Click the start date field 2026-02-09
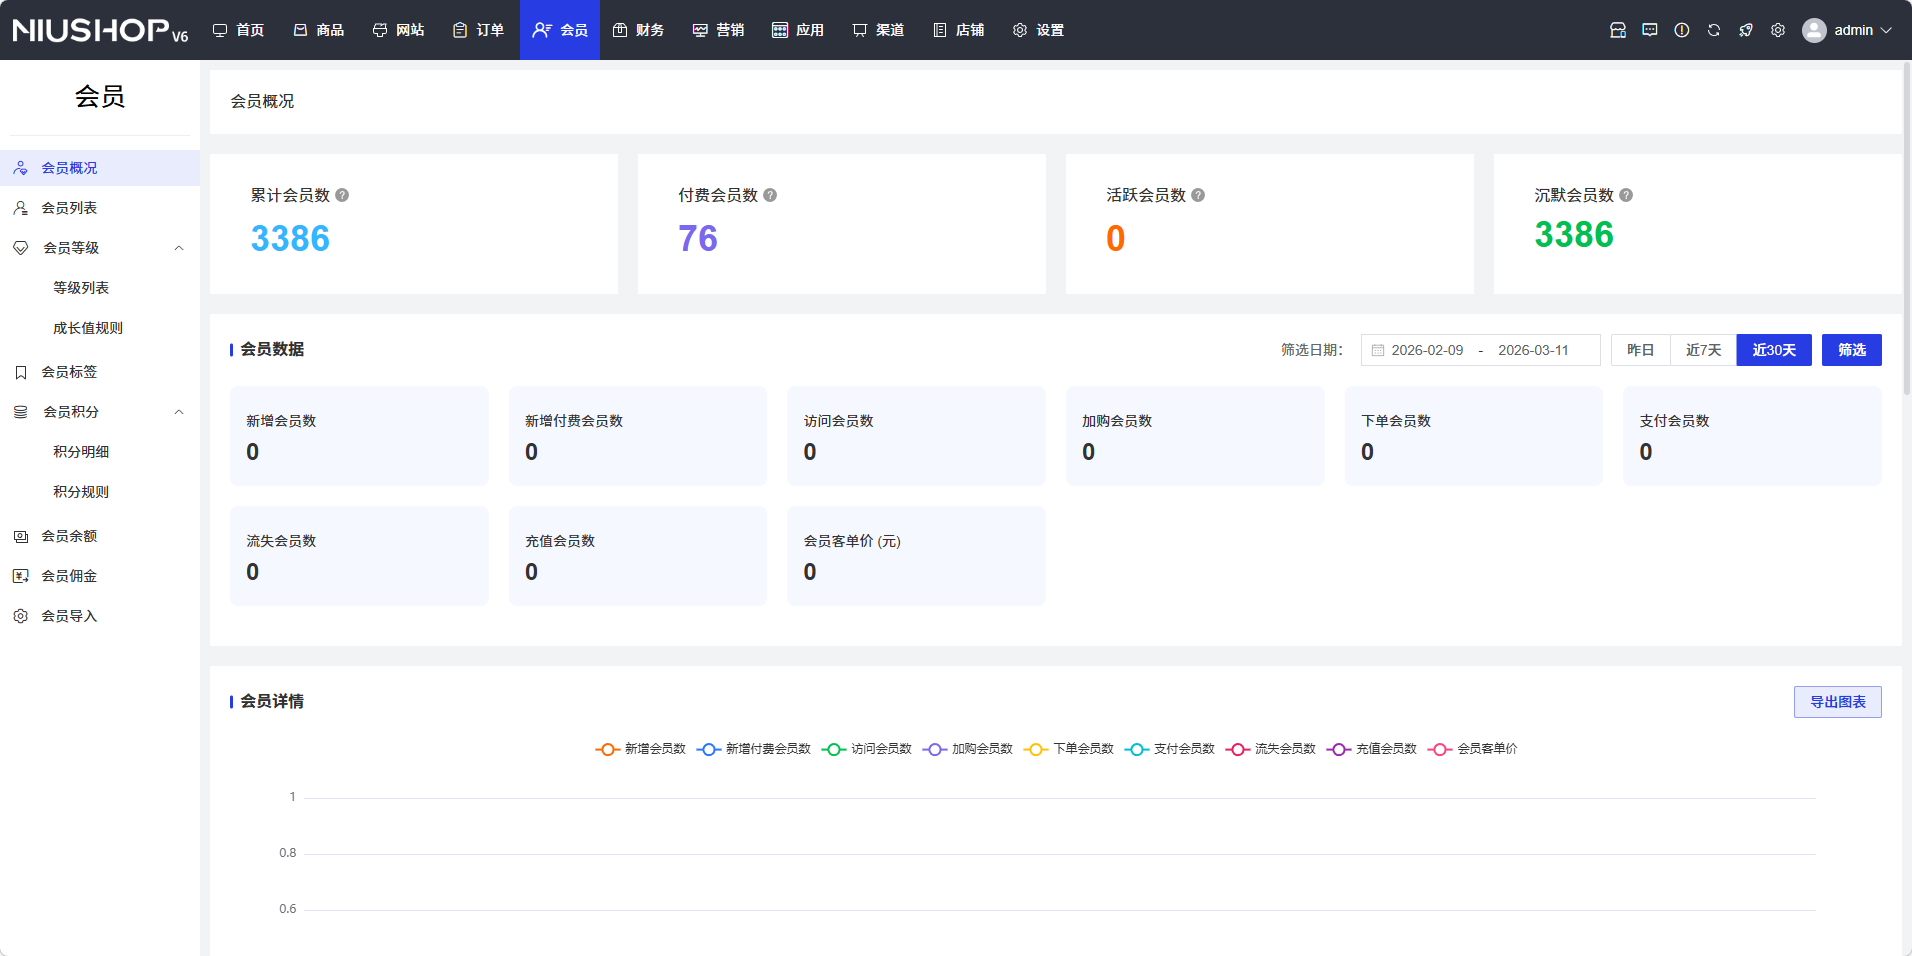Screen dimensions: 1912x956 click(1427, 350)
